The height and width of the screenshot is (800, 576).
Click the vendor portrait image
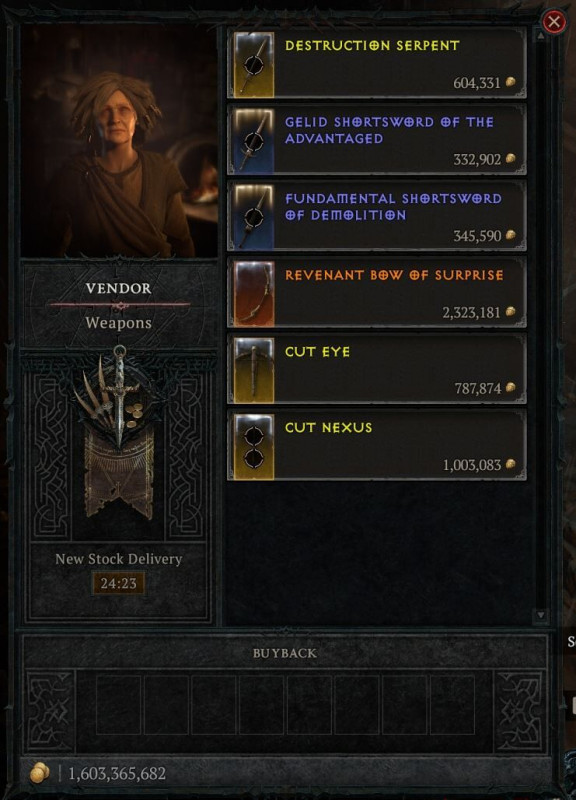pos(119,141)
